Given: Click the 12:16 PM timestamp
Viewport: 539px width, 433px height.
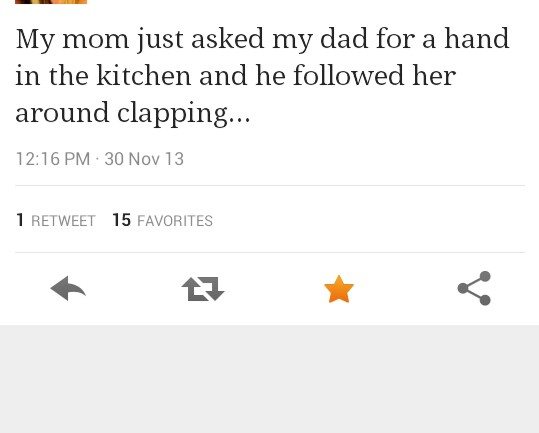Looking at the screenshot, I should click(x=53, y=159).
